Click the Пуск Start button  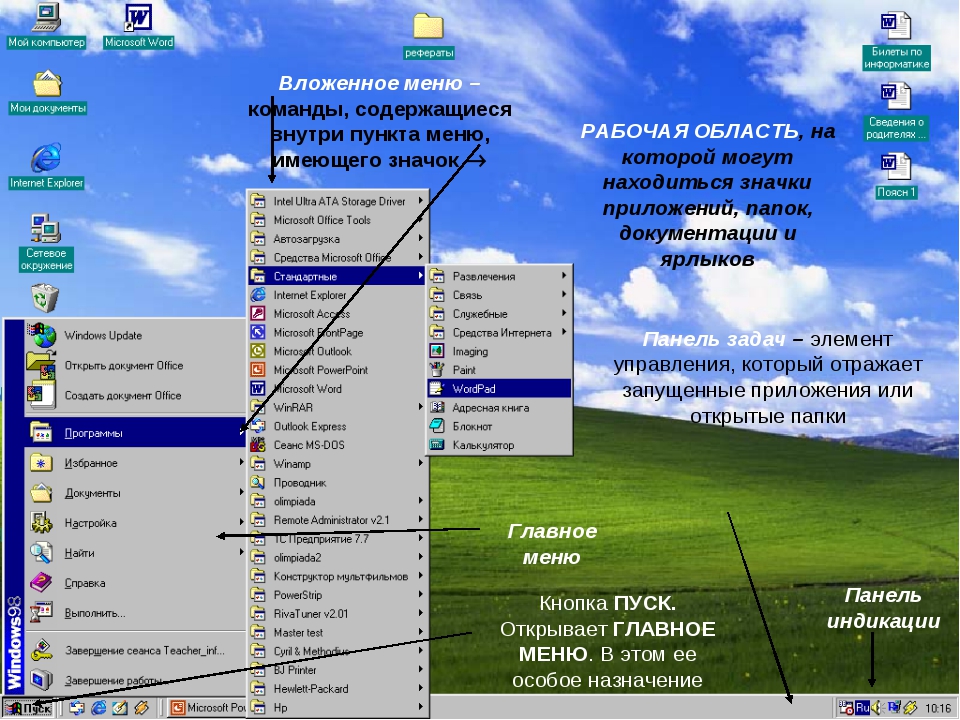29,708
